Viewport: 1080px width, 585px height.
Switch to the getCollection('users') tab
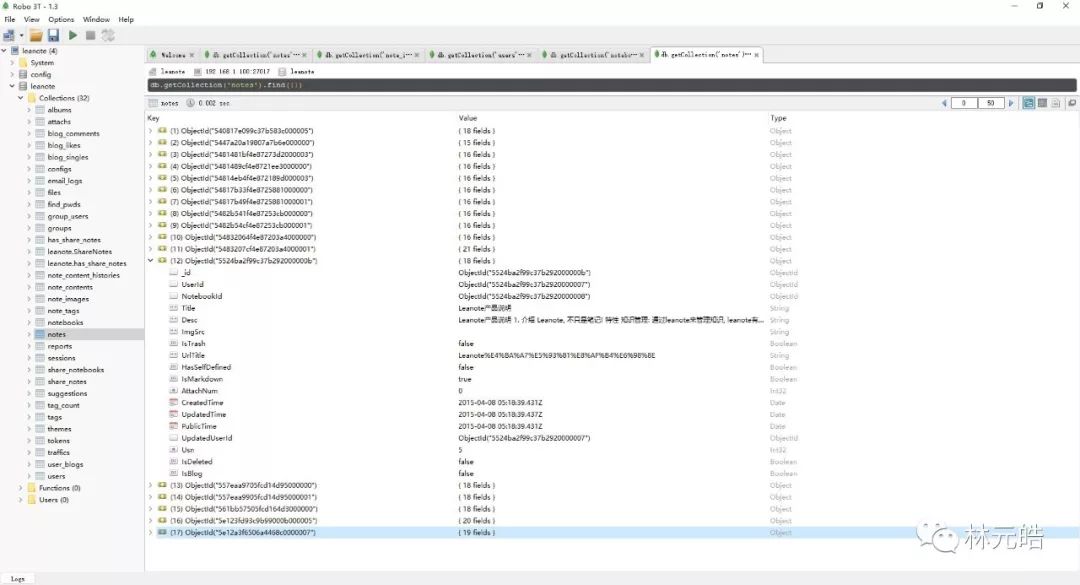click(481, 54)
